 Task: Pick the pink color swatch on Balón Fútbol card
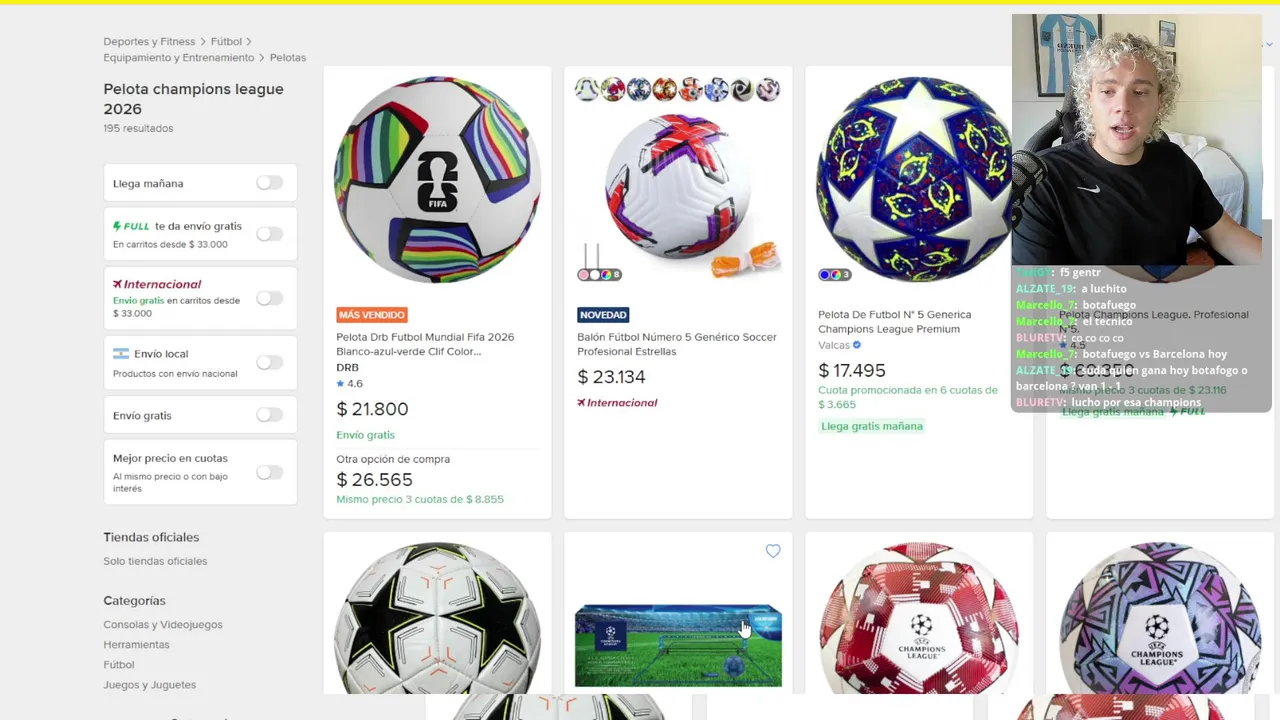click(x=583, y=275)
